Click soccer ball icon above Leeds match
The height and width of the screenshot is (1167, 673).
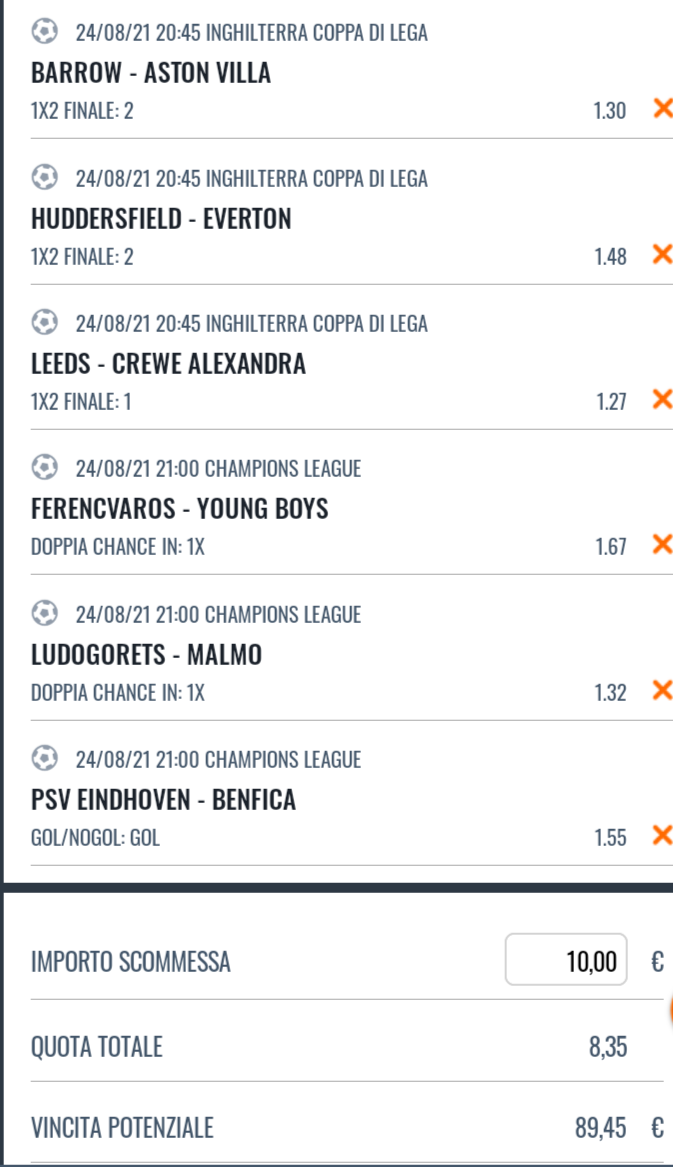coord(45,324)
